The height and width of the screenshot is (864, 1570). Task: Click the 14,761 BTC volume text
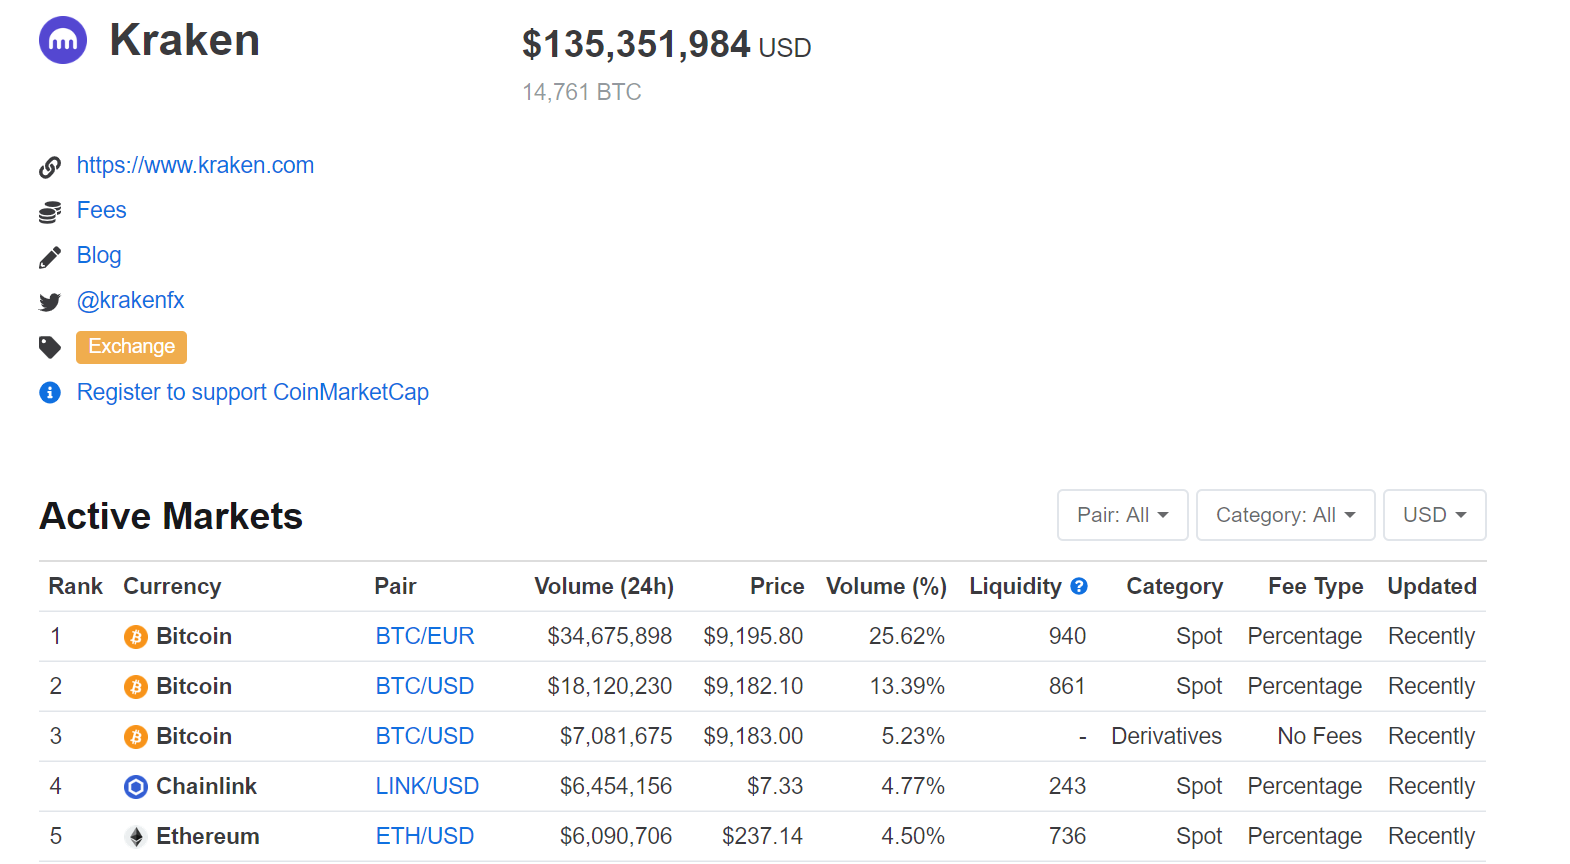click(x=582, y=92)
